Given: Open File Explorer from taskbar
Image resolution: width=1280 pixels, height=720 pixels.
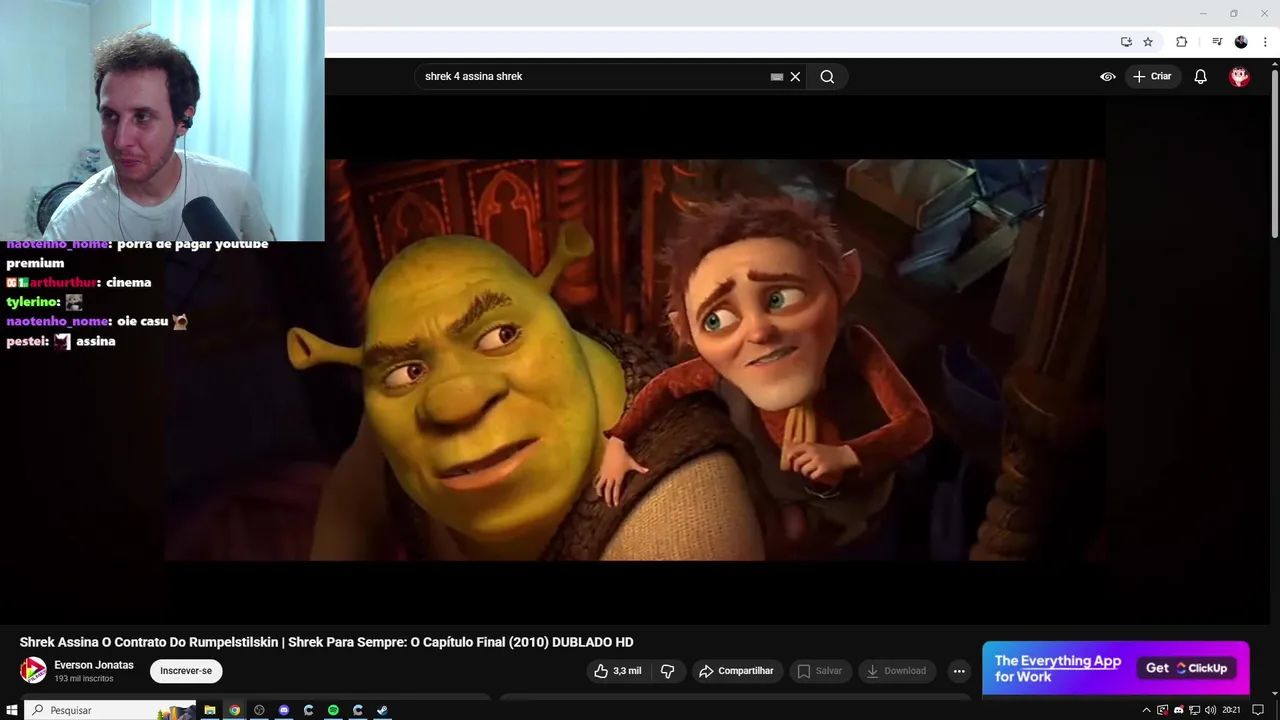Looking at the screenshot, I should coord(210,710).
